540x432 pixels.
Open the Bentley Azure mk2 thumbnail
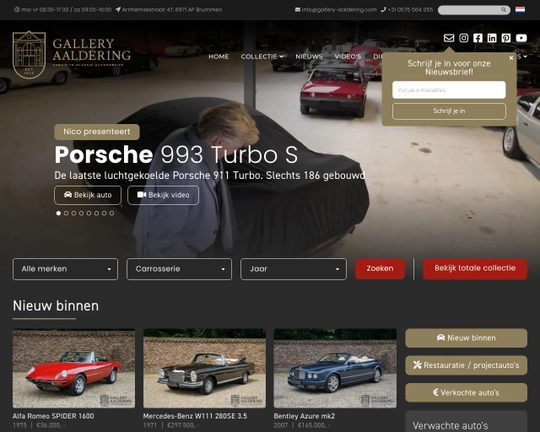pyautogui.click(x=335, y=368)
